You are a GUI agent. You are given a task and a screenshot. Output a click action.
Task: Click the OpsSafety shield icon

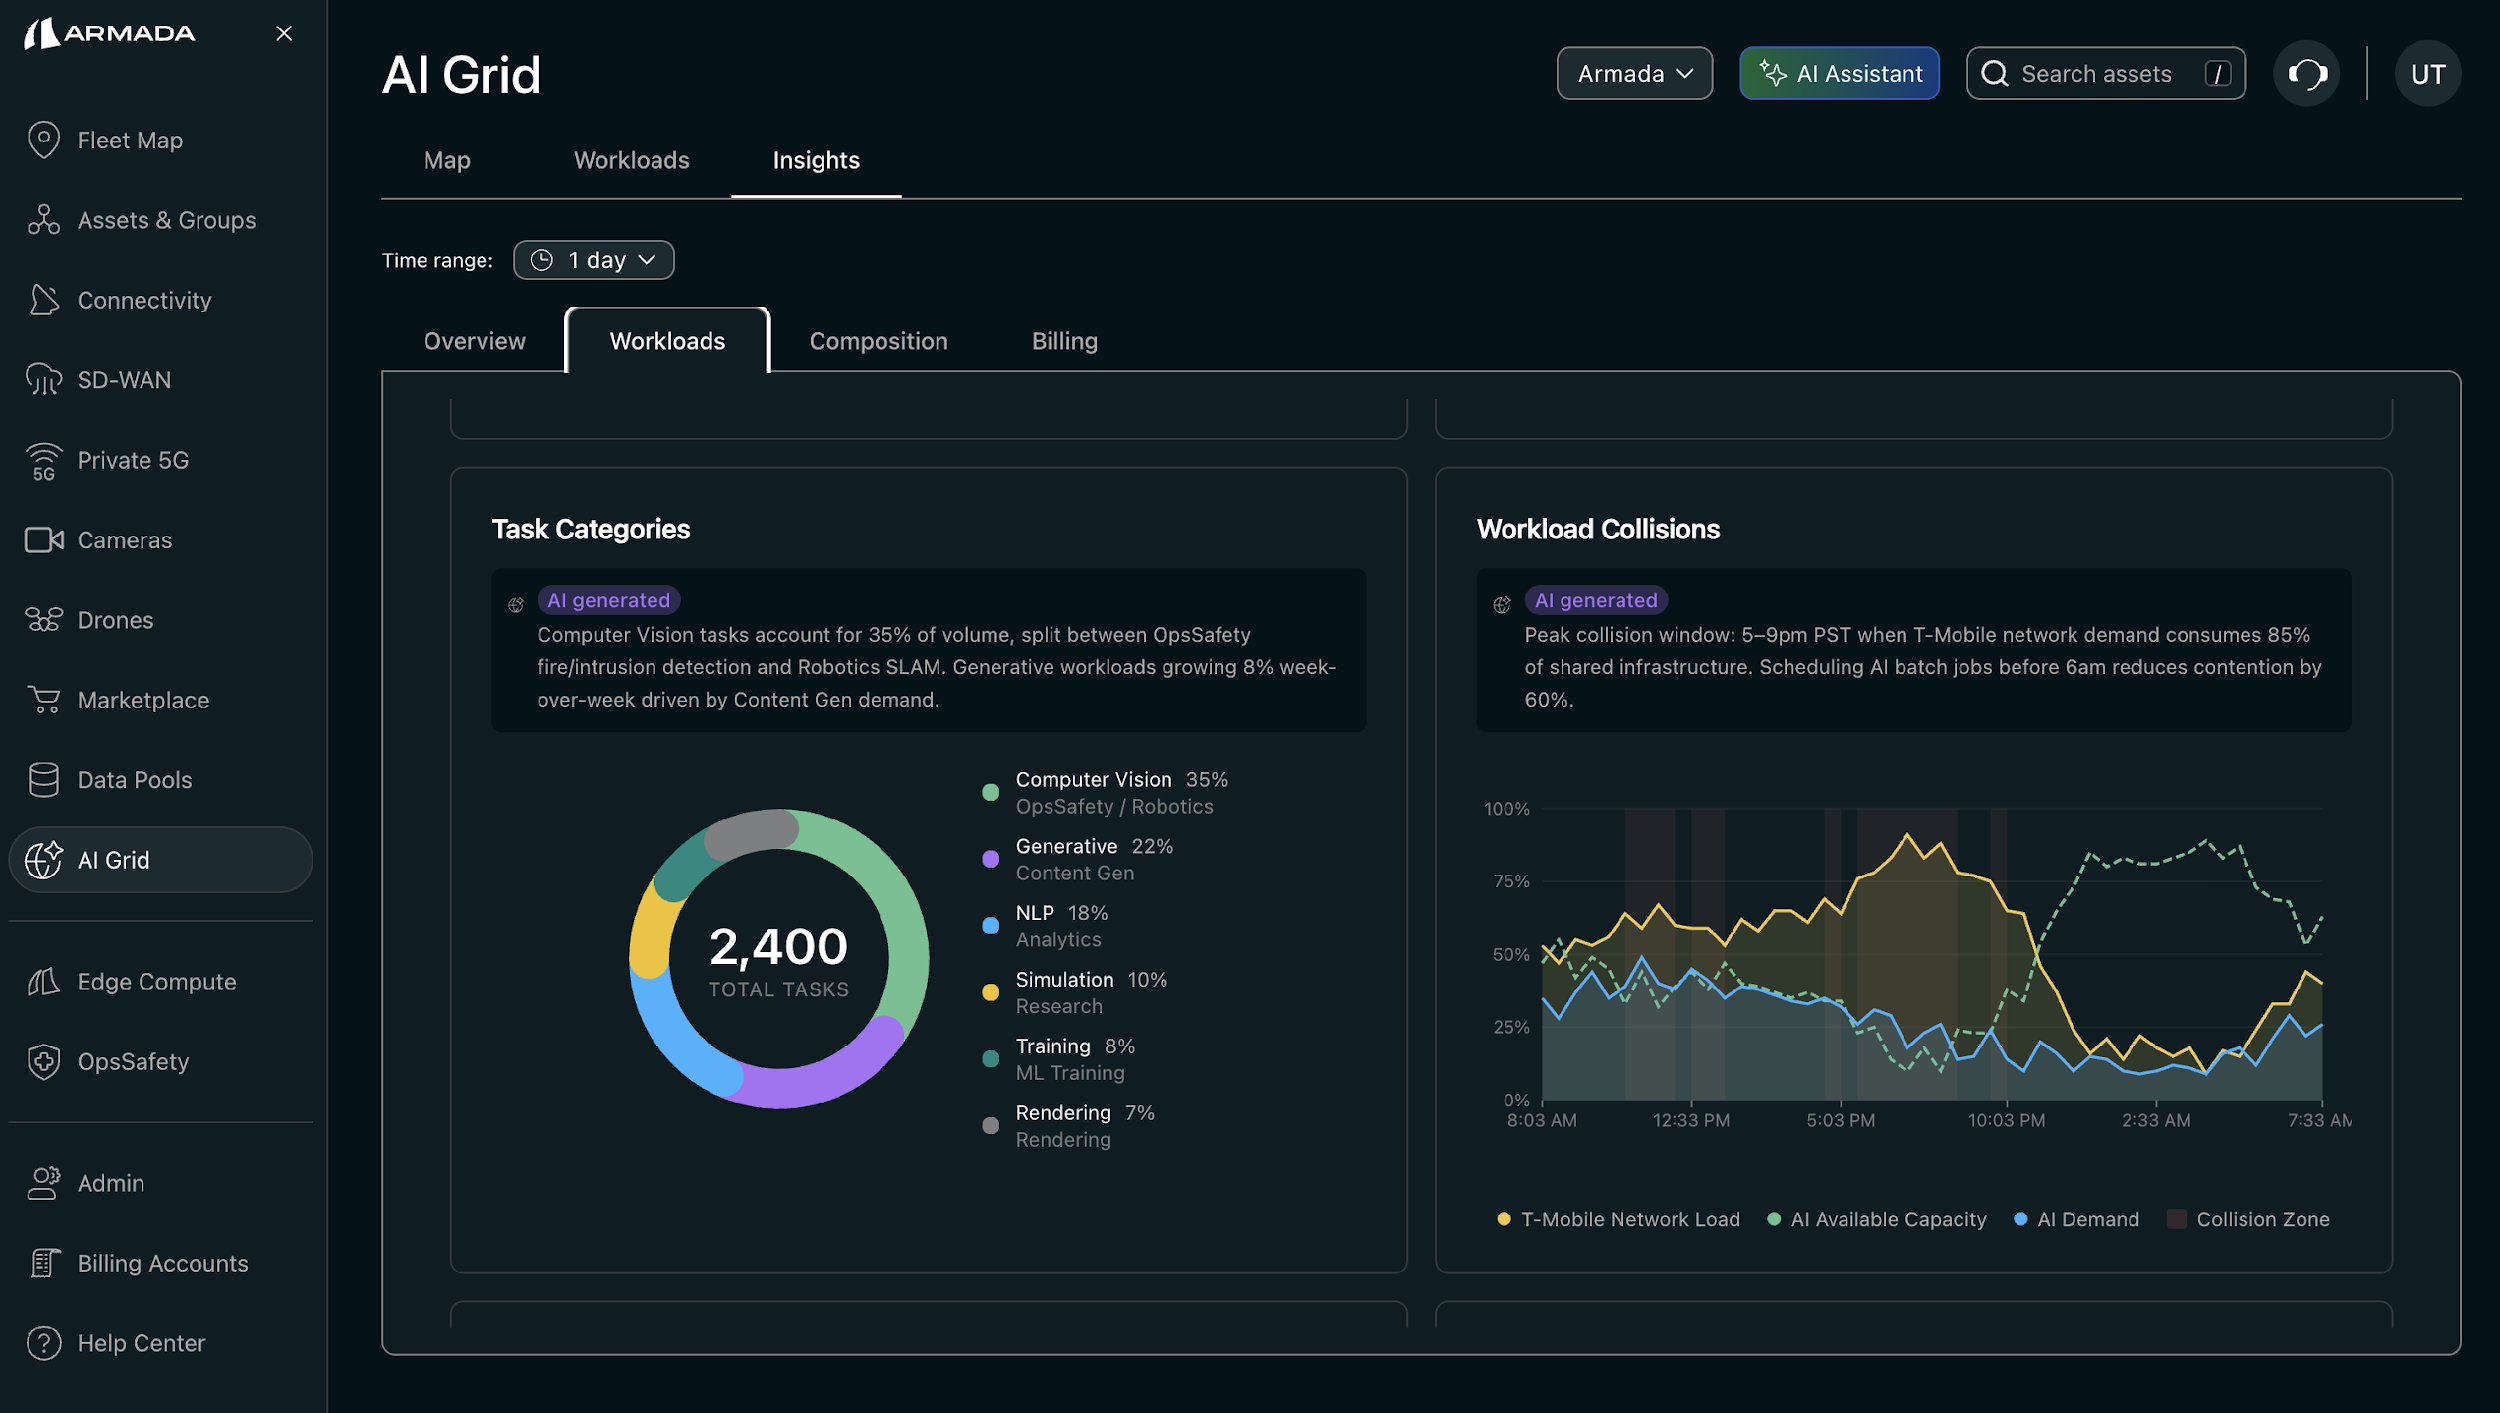tap(44, 1061)
